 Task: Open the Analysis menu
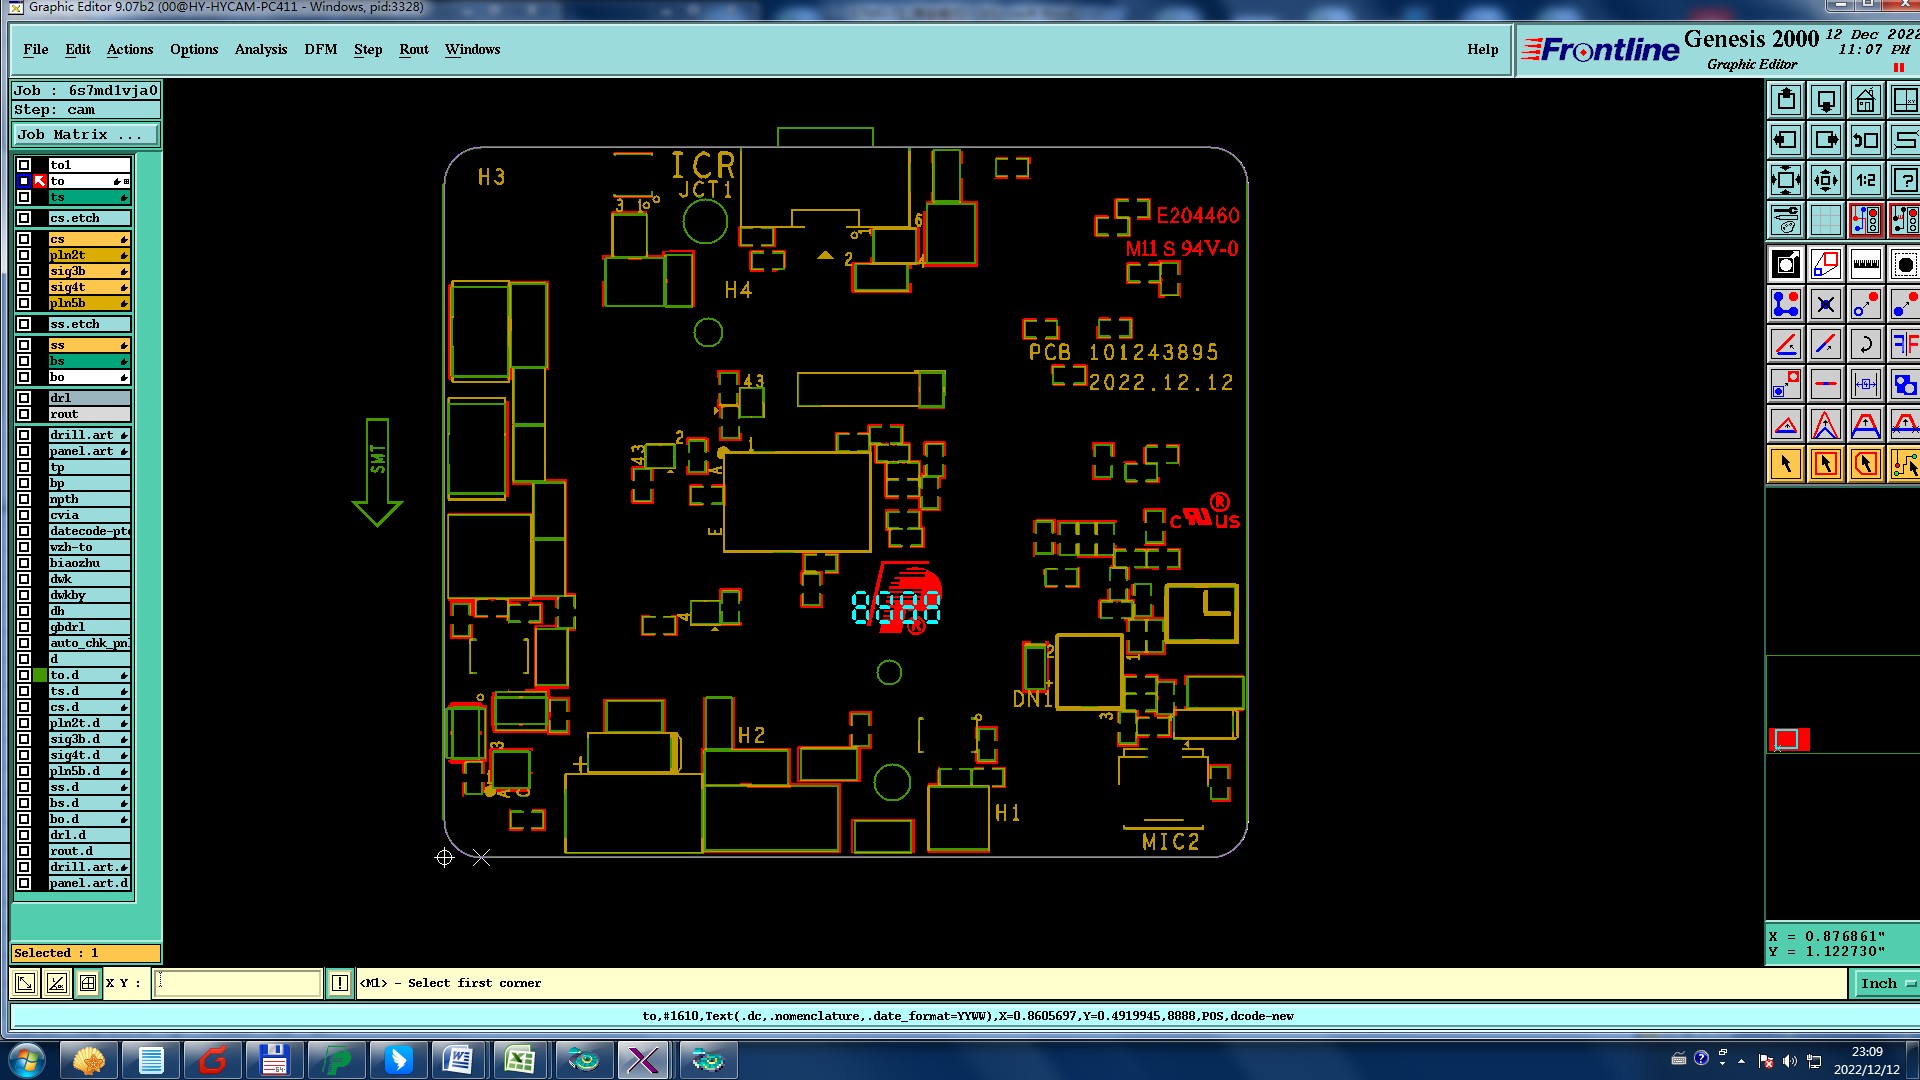coord(260,49)
